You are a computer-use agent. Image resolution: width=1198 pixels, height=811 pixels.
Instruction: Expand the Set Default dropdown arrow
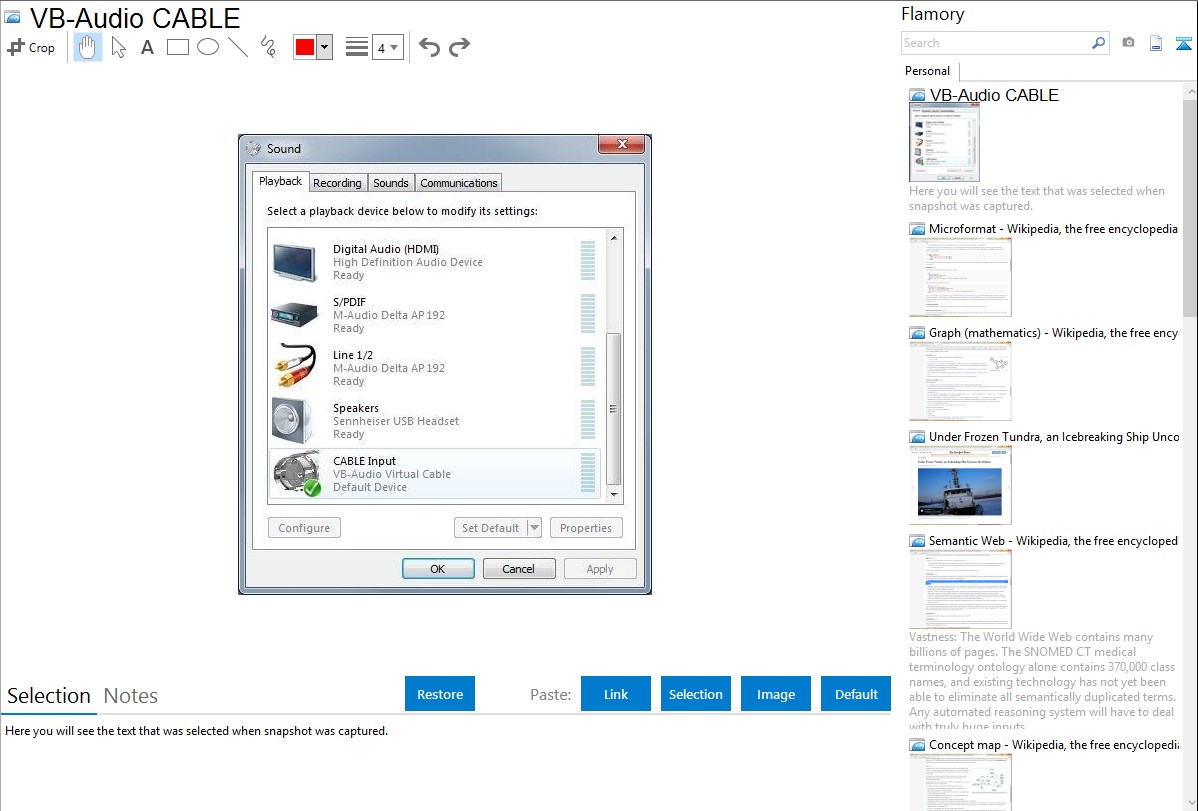(x=534, y=527)
